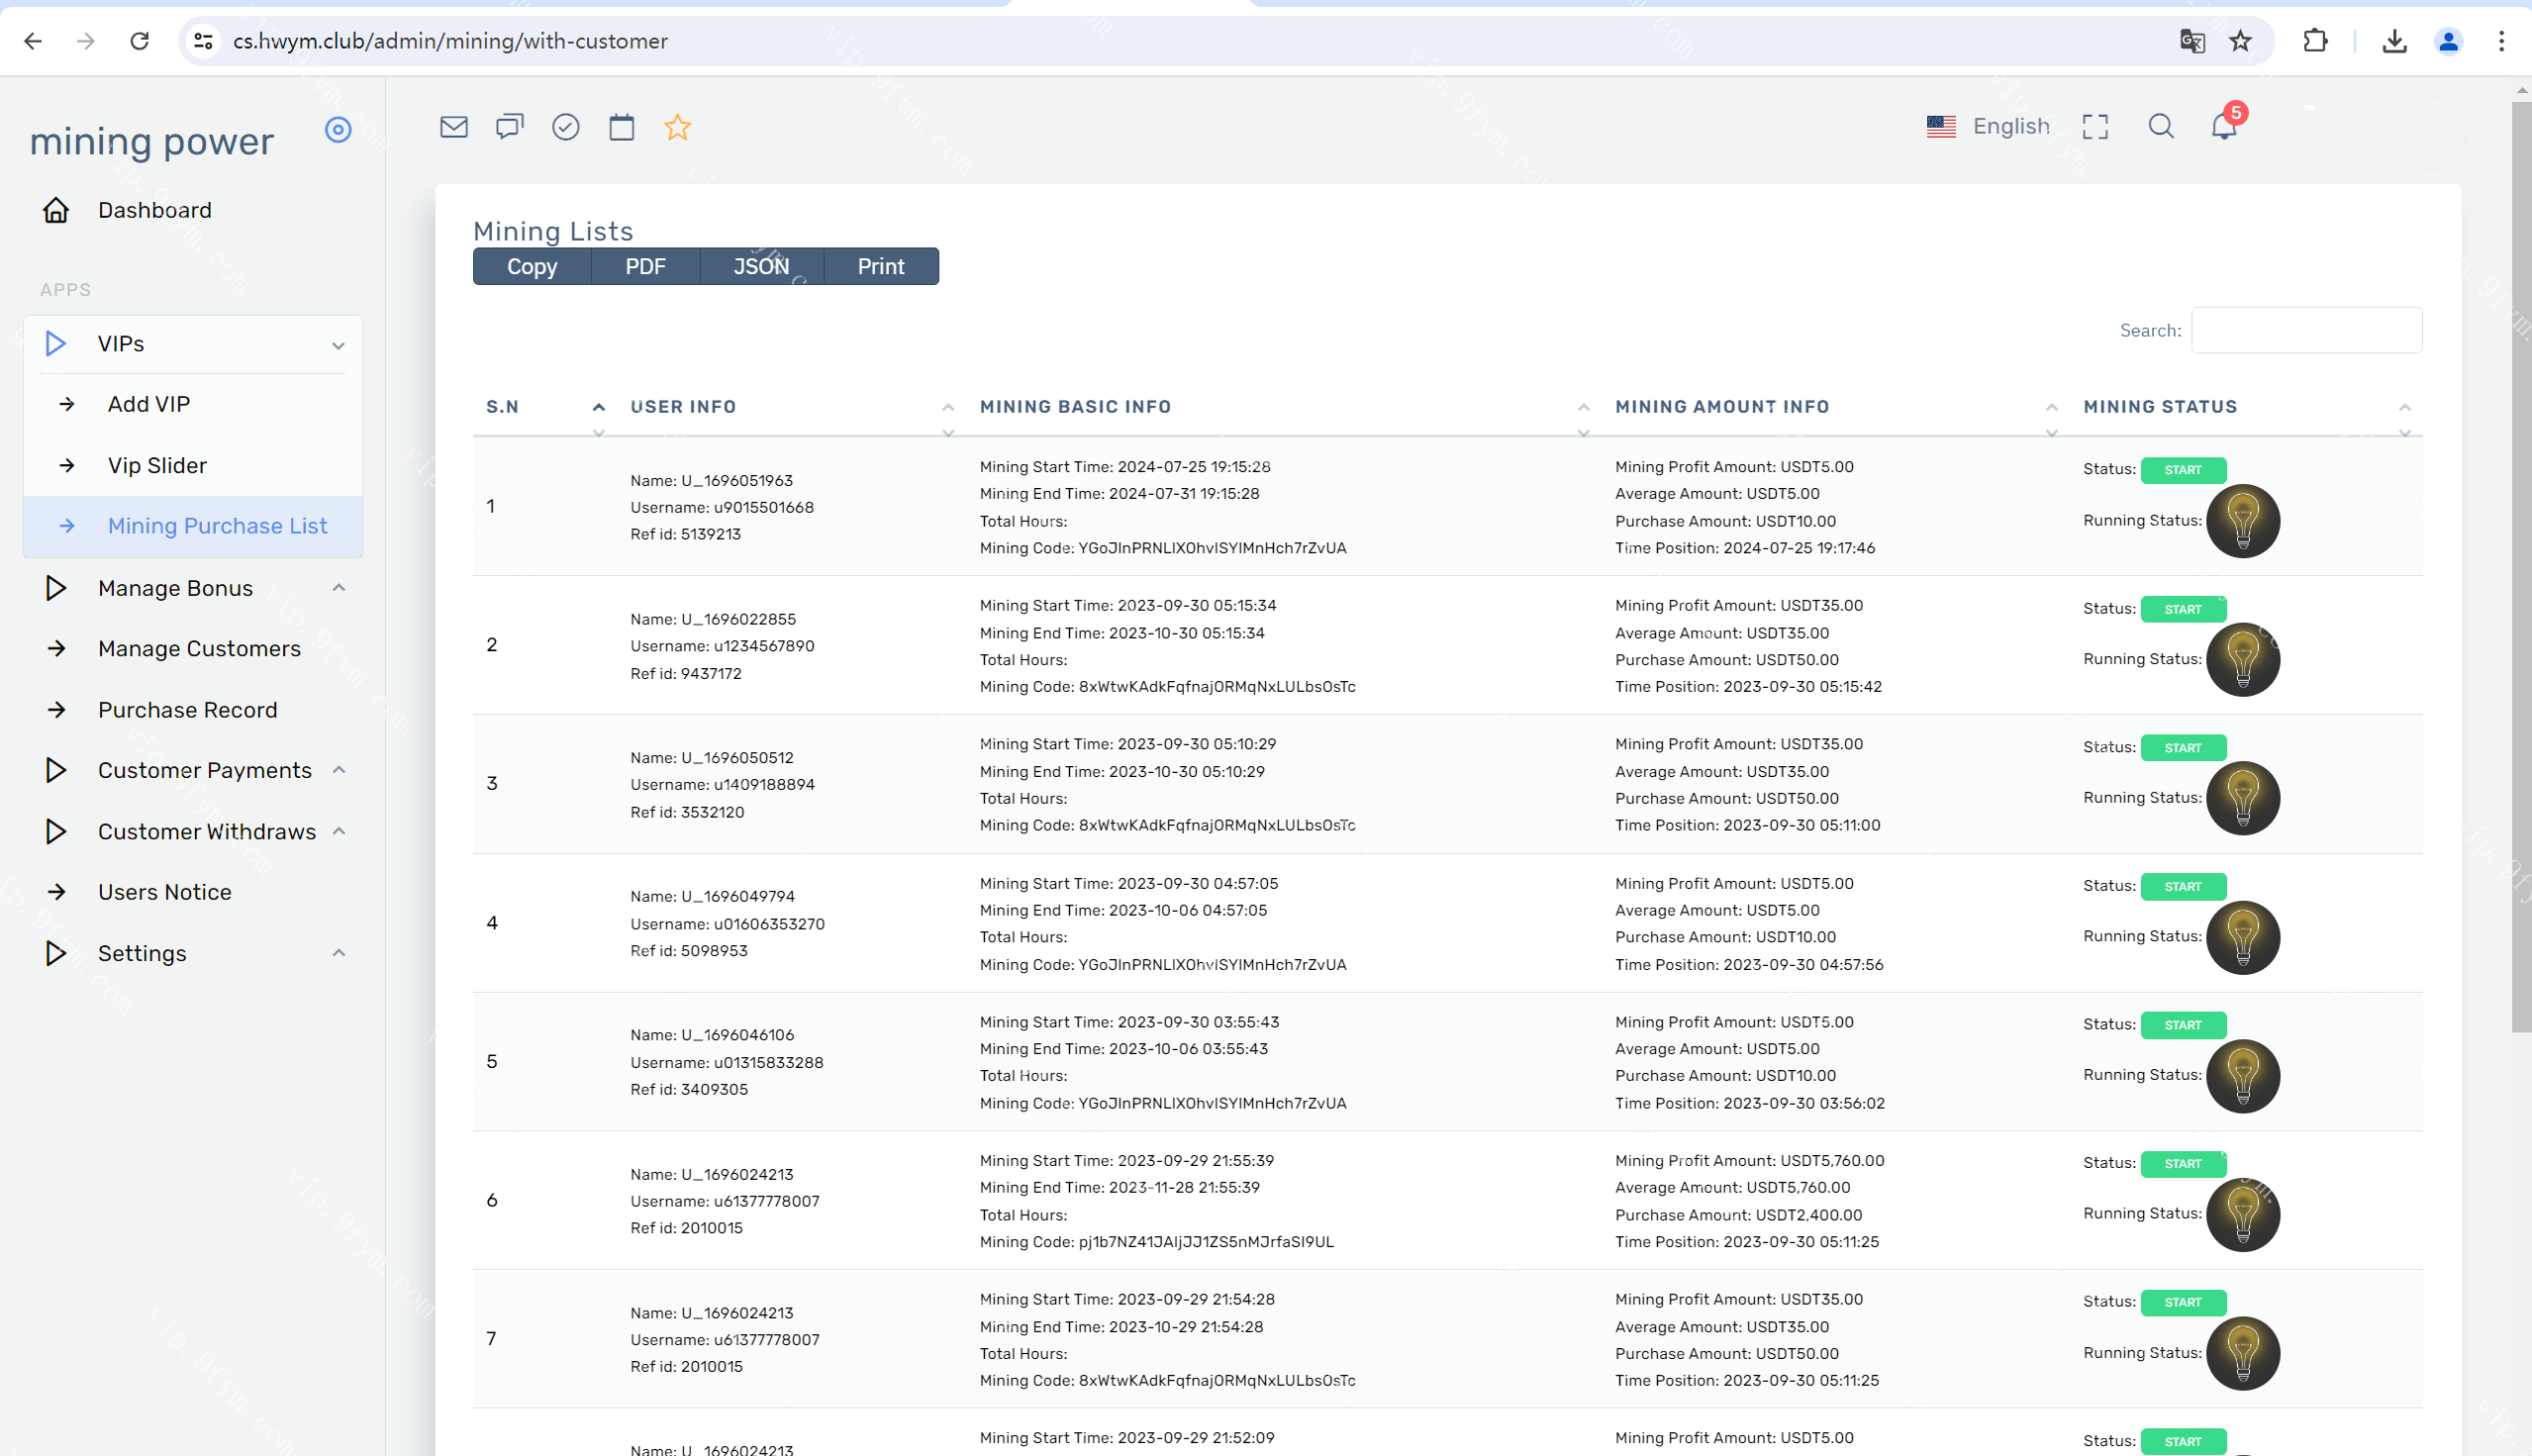Image resolution: width=2532 pixels, height=1456 pixels.
Task: Click the checkmark circle task icon
Action: point(566,127)
